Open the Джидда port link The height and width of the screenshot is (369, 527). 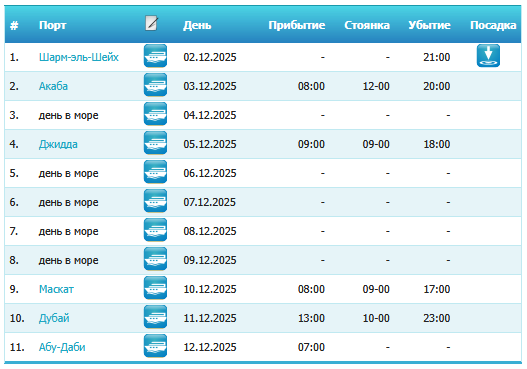pos(58,144)
